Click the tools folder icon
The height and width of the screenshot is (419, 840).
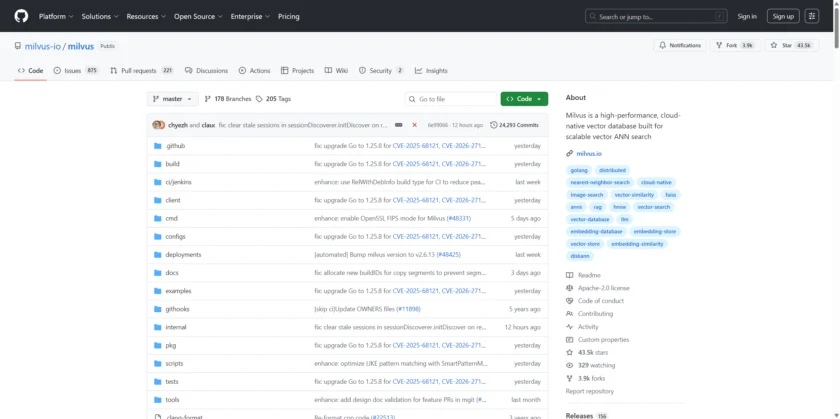point(158,400)
